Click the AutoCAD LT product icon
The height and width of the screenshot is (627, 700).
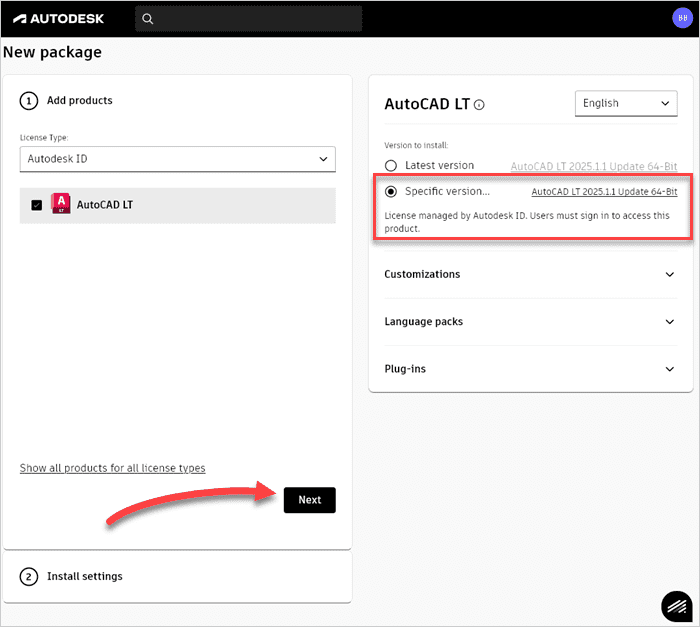coord(61,203)
